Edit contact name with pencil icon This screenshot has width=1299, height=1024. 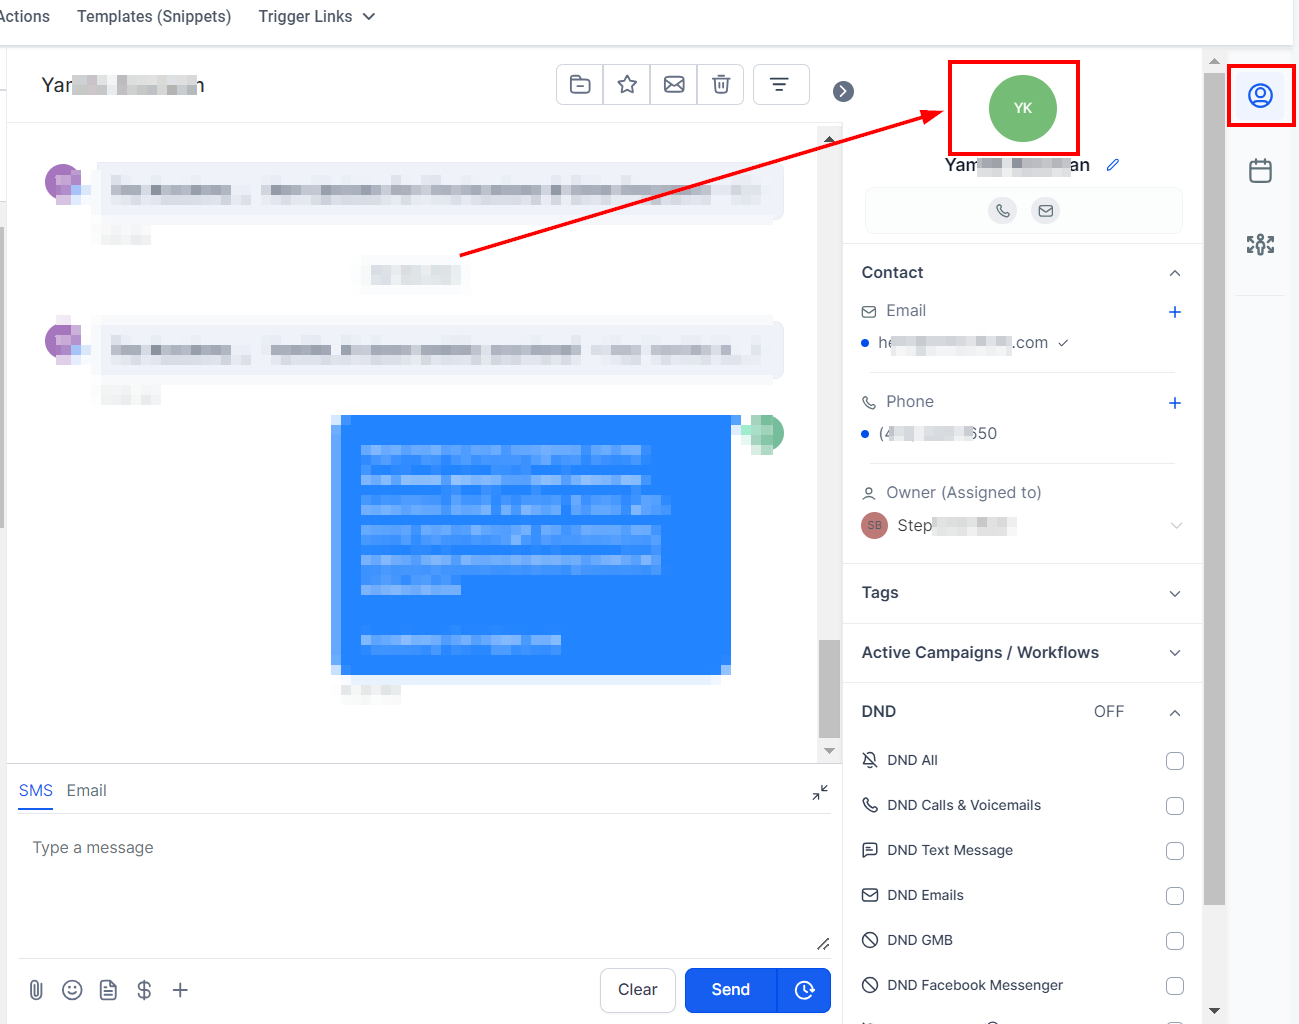[x=1113, y=165]
